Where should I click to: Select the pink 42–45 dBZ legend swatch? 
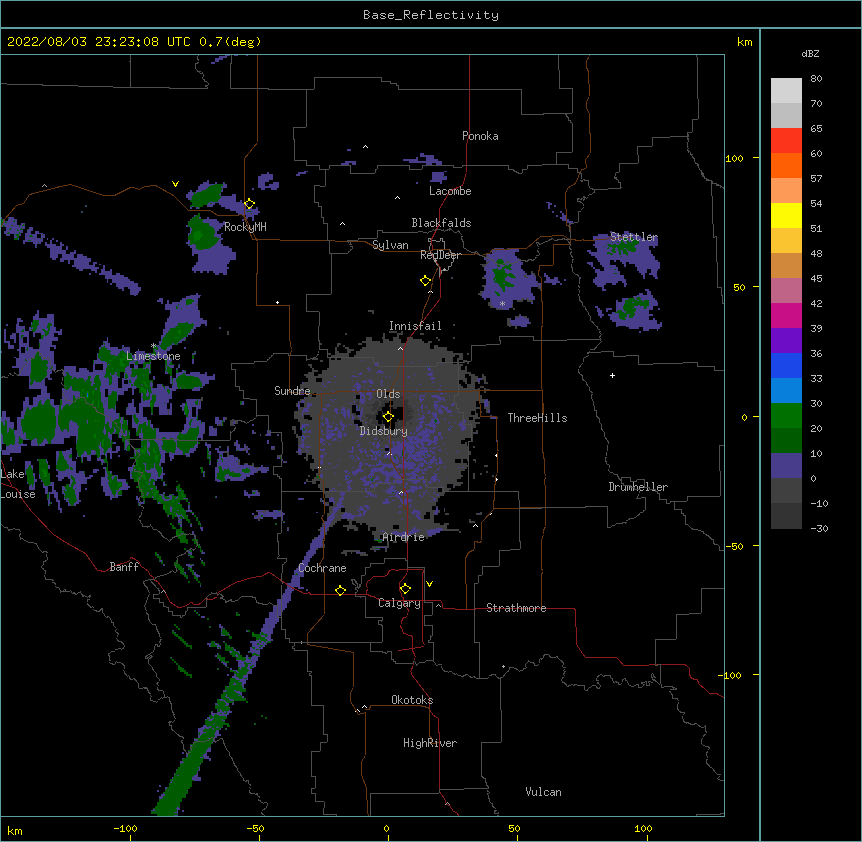point(786,291)
